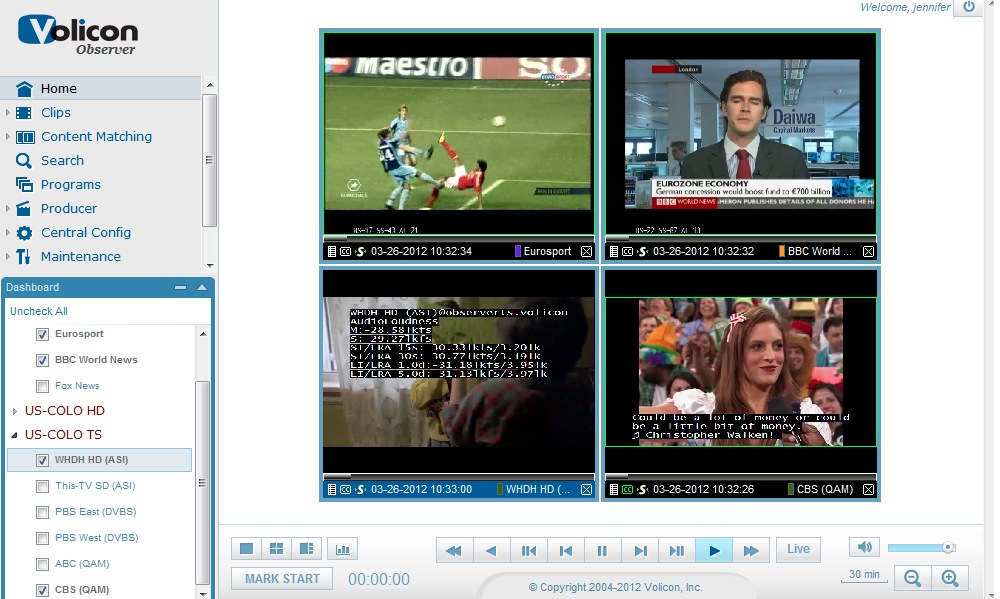Uncheck WHDH HD (ASI) channel
1000x599 pixels.
[x=43, y=460]
